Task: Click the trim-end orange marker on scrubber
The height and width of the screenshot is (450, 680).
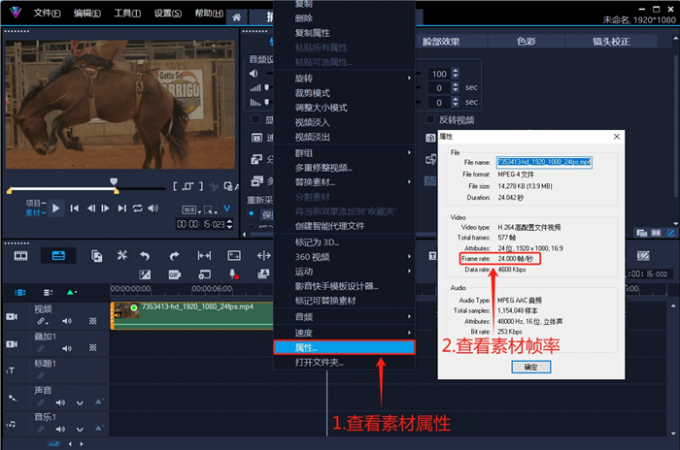Action: click(x=116, y=190)
